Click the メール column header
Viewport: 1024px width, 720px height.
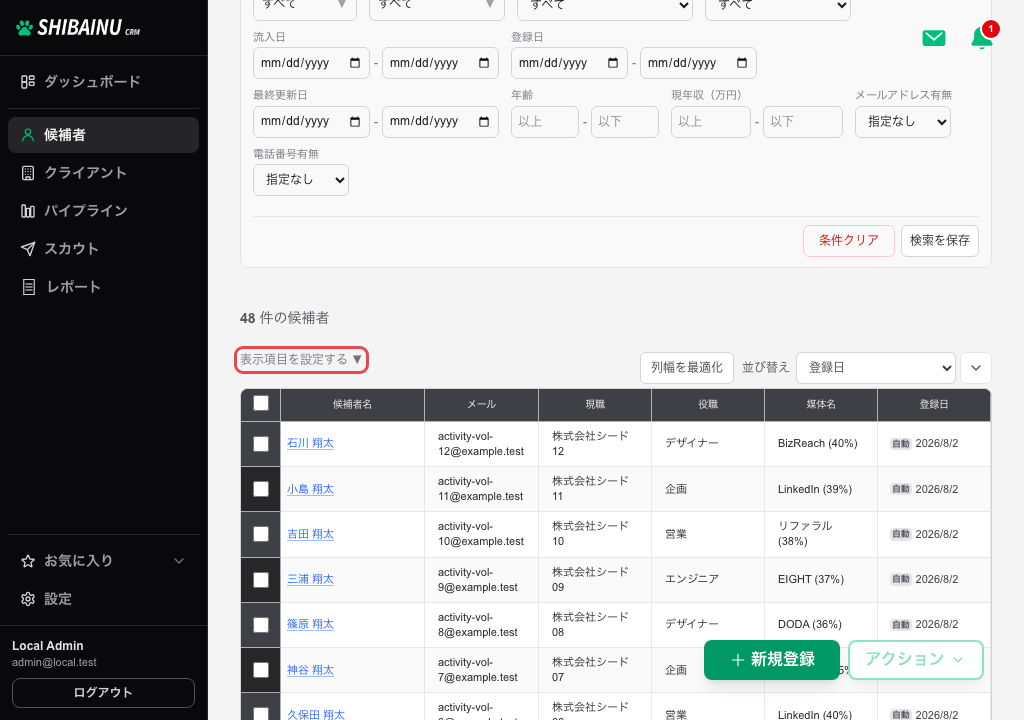pyautogui.click(x=481, y=404)
